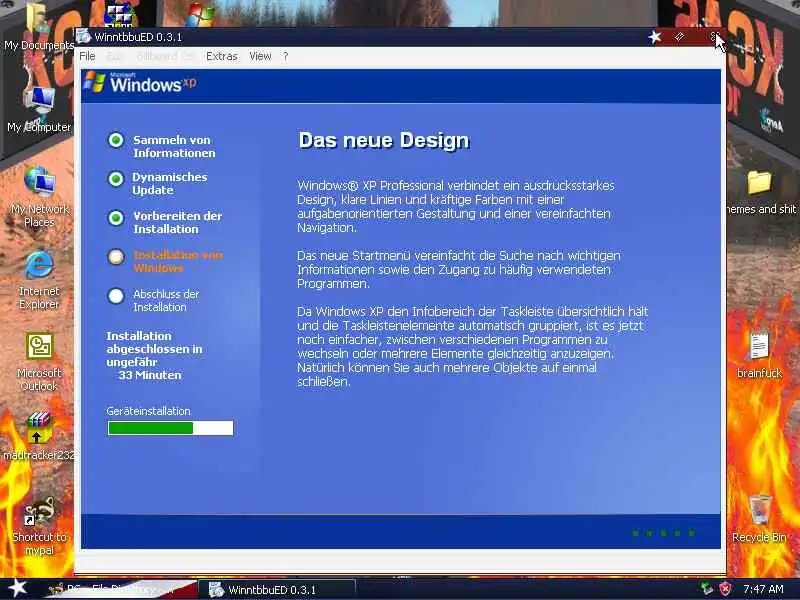The width and height of the screenshot is (800, 600).
Task: Click the Abschluss der Installation label
Action: (166, 301)
